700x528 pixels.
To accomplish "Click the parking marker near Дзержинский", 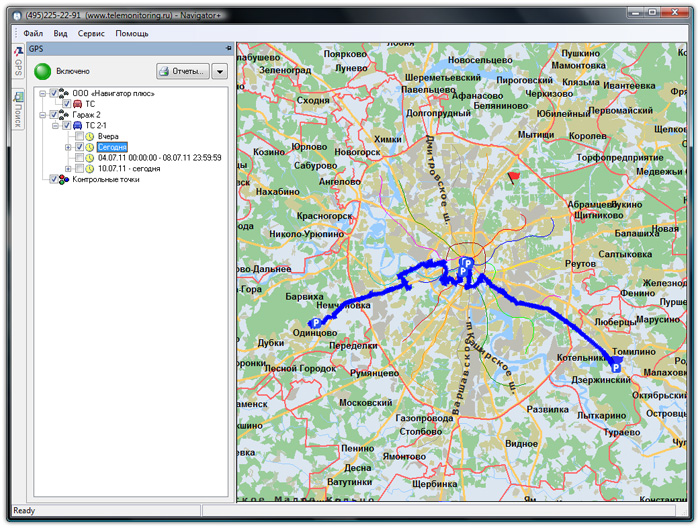I will 615,368.
